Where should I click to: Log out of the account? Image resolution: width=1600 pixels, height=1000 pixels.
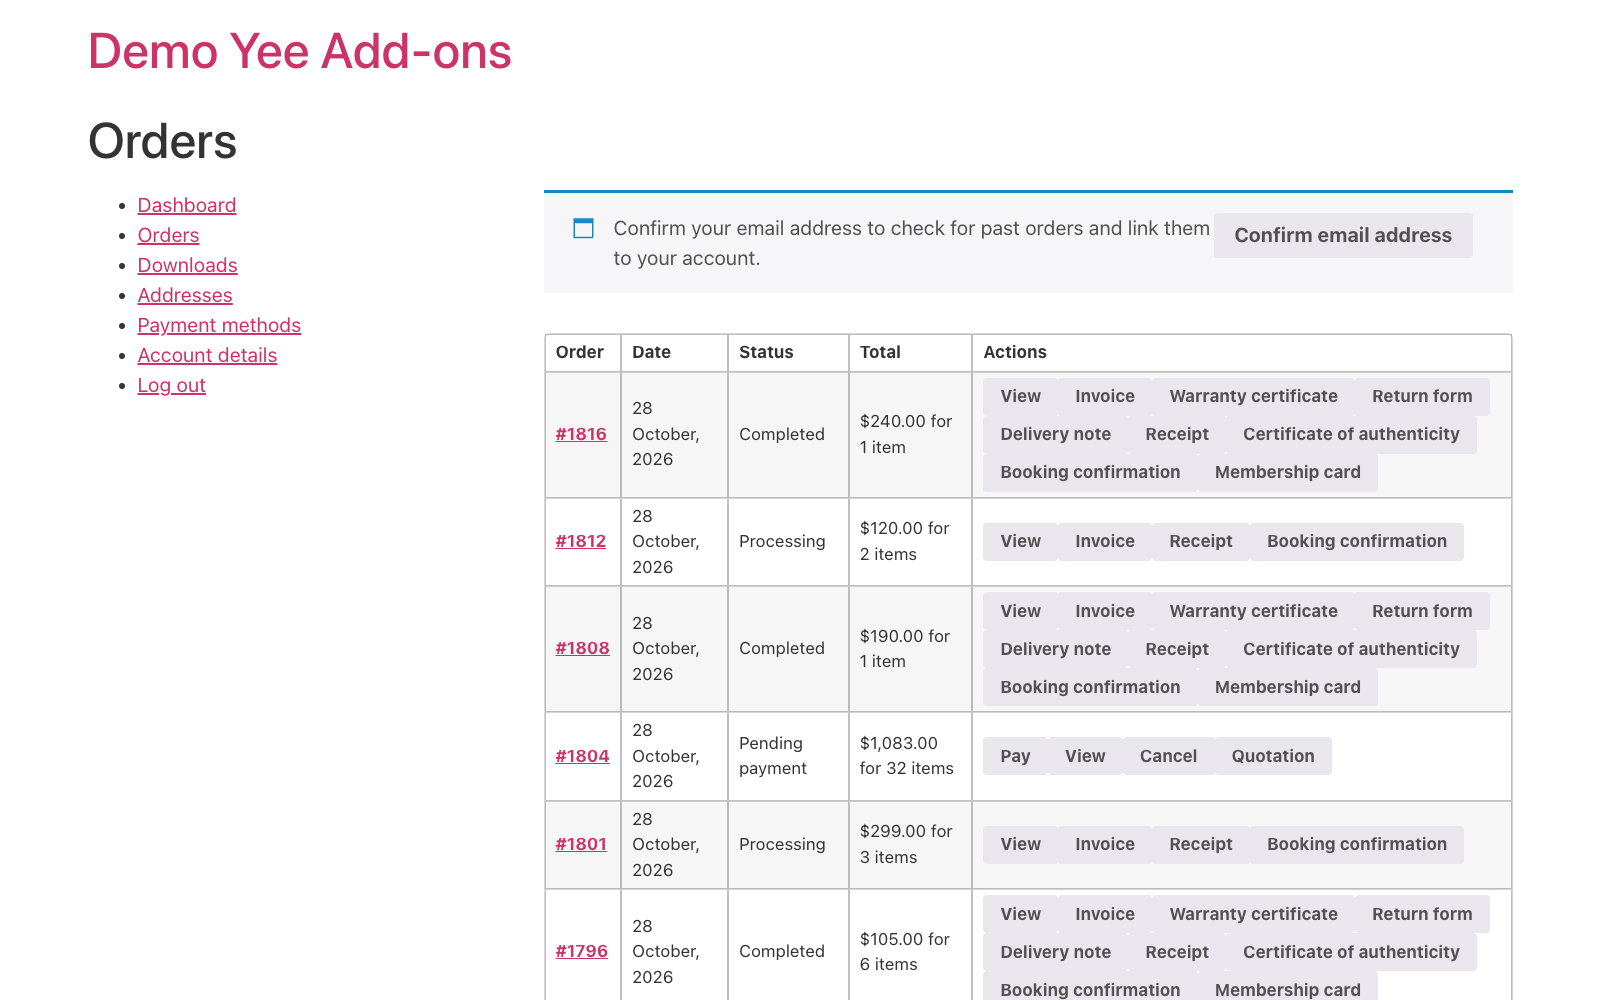tap(171, 385)
